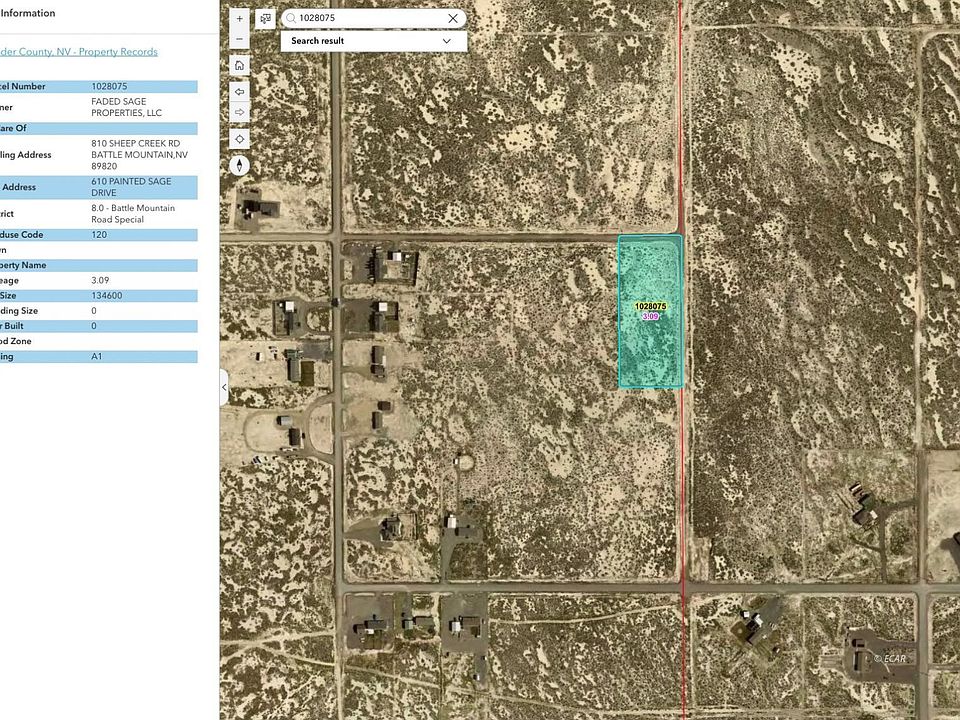Find my location on the map
Viewport: 960px width, 720px height.
(x=239, y=139)
